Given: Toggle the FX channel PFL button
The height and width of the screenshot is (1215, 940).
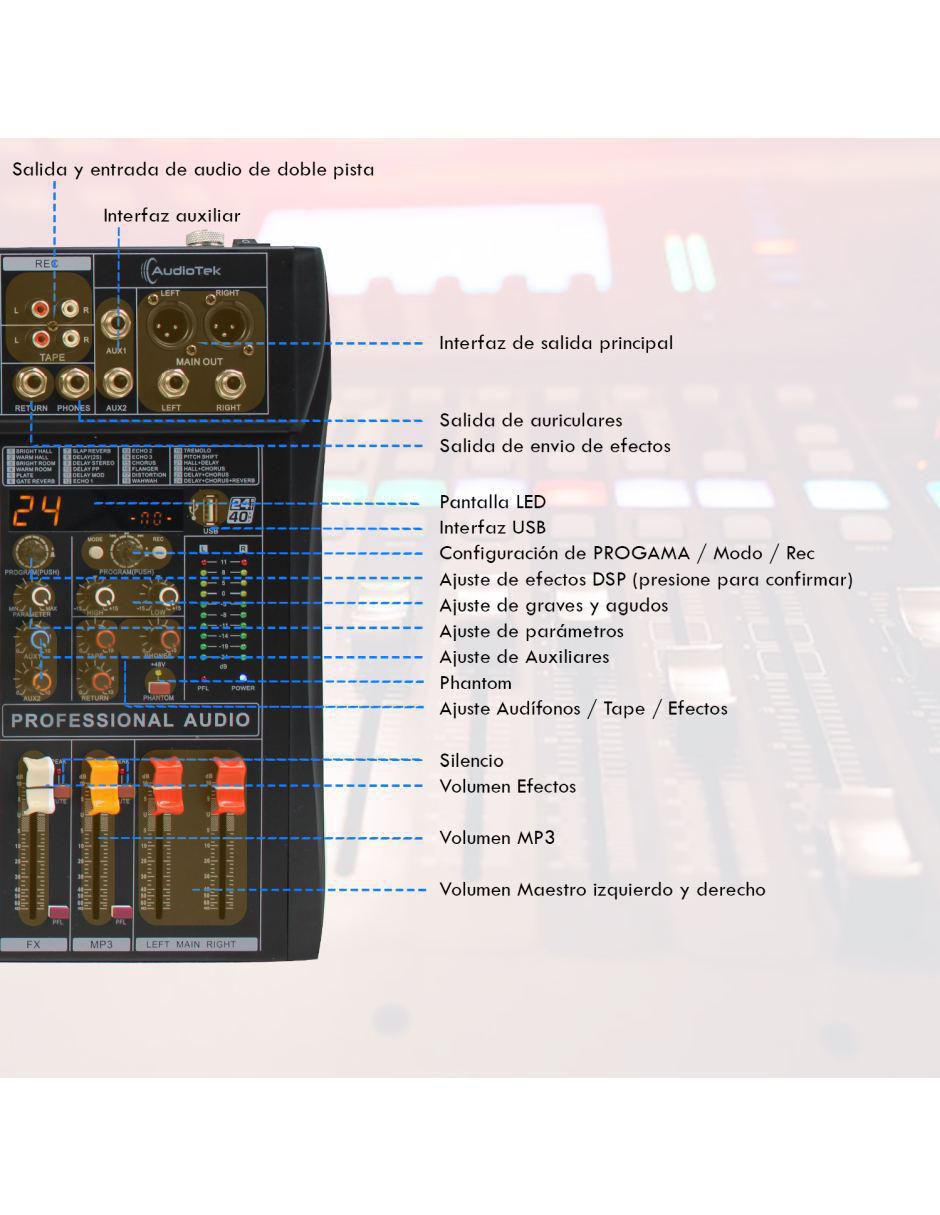Looking at the screenshot, I should click(x=58, y=911).
